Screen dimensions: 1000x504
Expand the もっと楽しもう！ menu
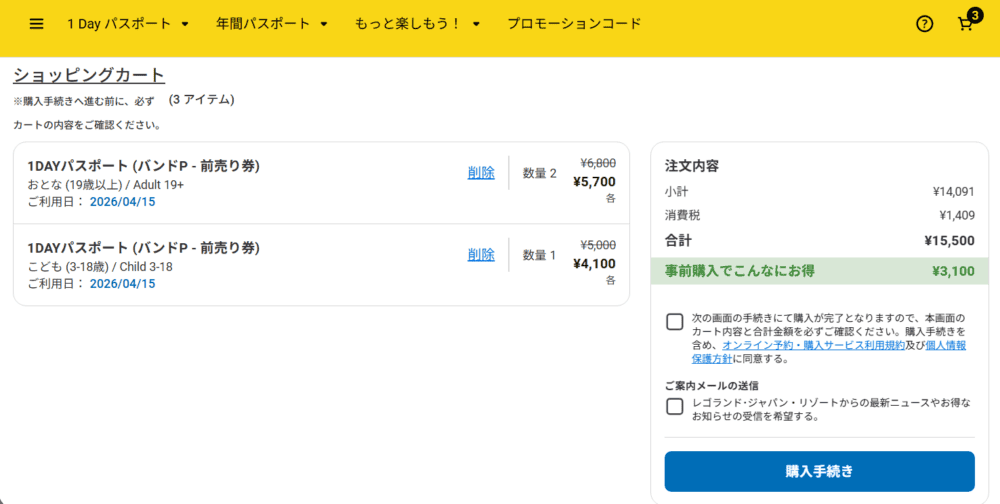point(417,24)
